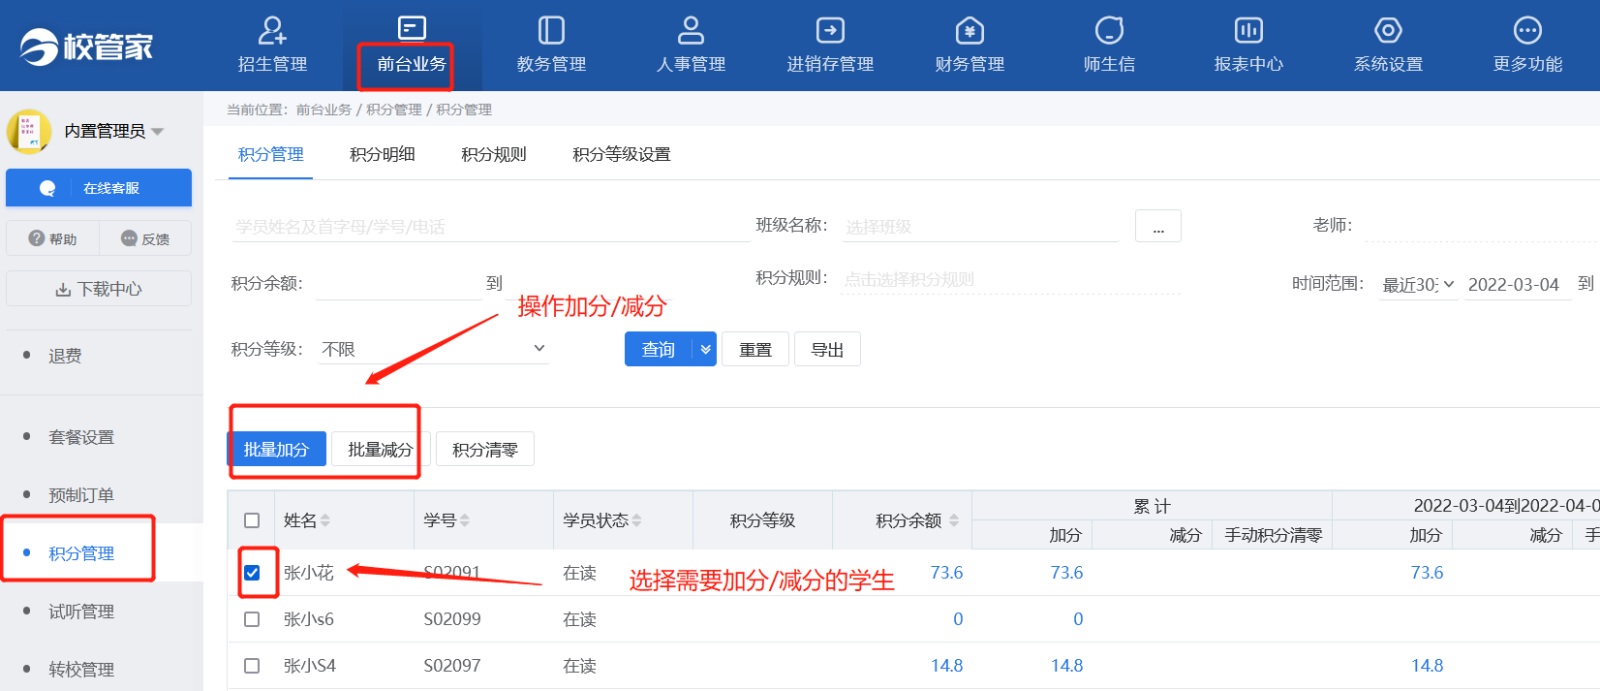Open 招生管理 module icon
The image size is (1600, 691).
point(272,31)
